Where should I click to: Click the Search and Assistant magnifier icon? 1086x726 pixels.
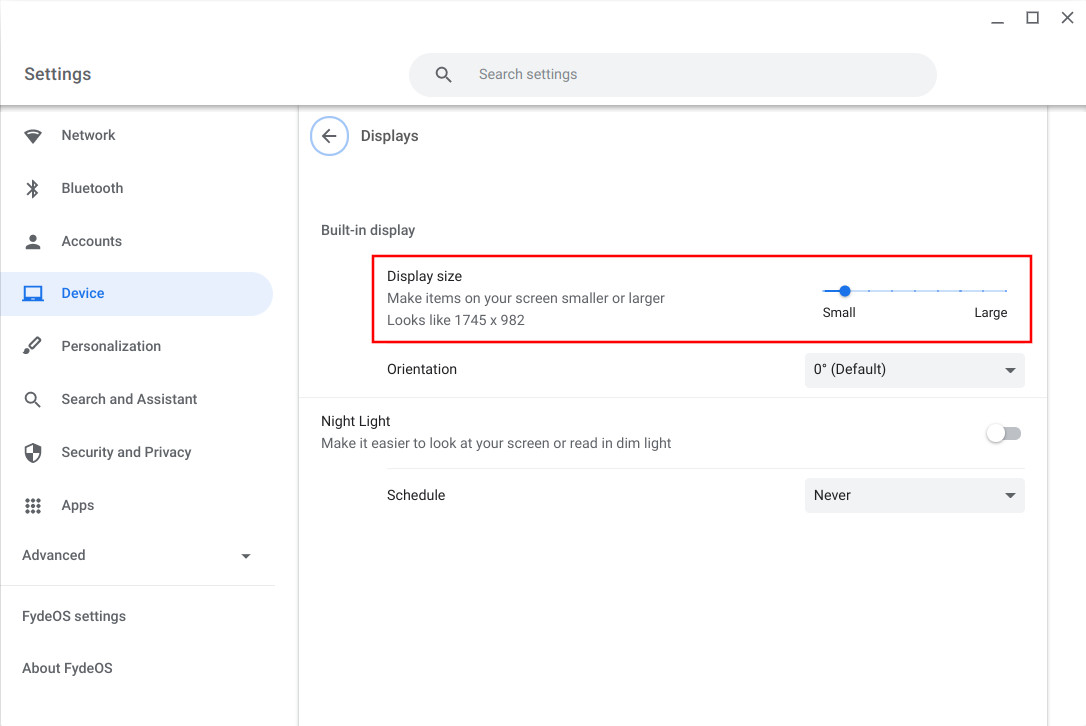pyautogui.click(x=33, y=400)
